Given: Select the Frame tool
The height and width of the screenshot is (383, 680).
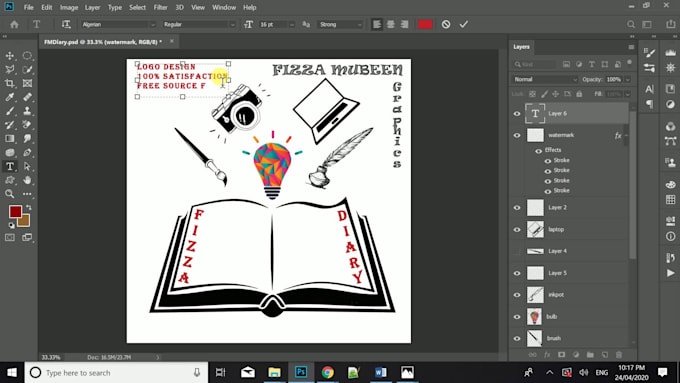Looking at the screenshot, I should [x=27, y=83].
